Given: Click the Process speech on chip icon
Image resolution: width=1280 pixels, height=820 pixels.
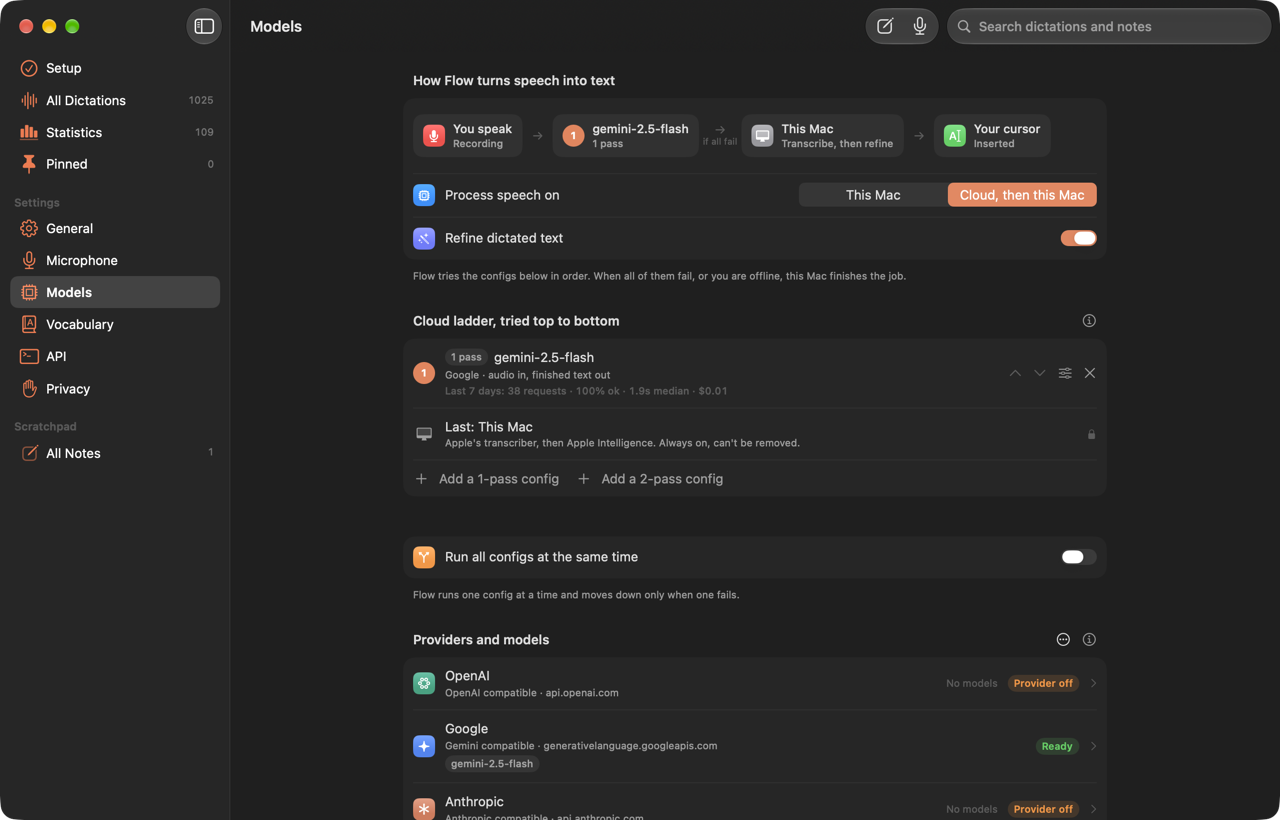Looking at the screenshot, I should [424, 195].
